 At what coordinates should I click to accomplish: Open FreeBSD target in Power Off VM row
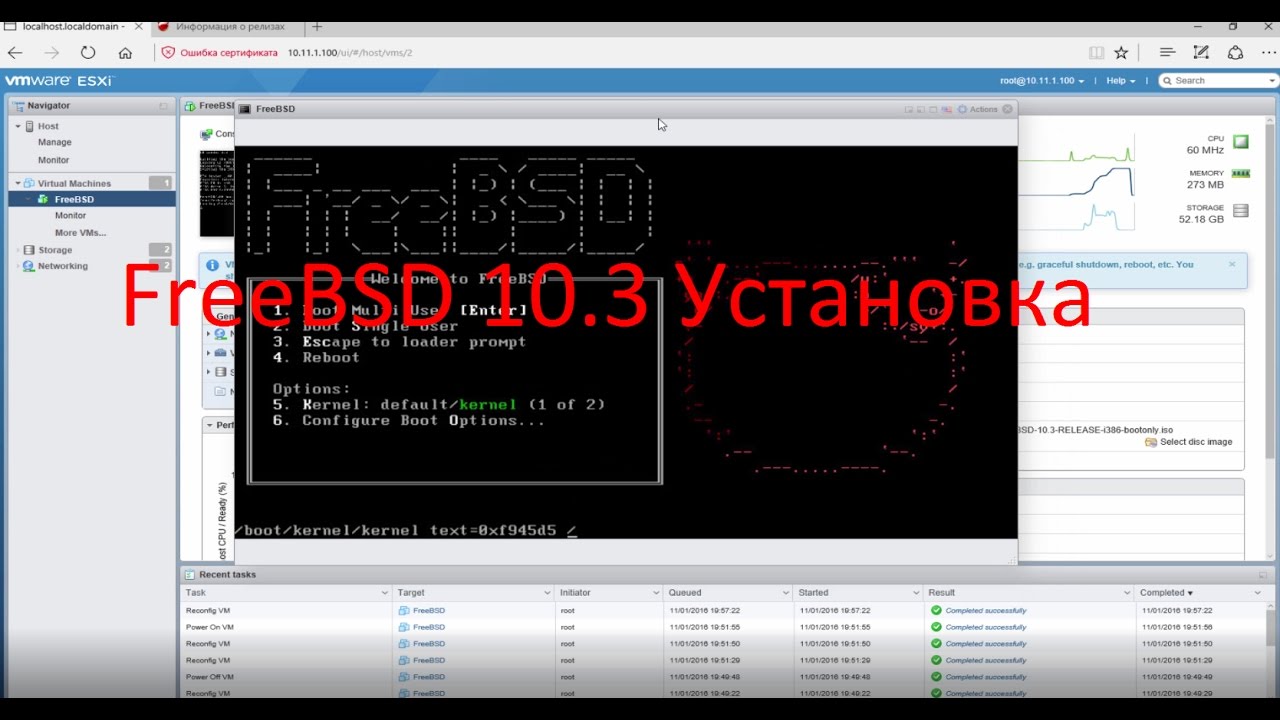pyautogui.click(x=428, y=677)
